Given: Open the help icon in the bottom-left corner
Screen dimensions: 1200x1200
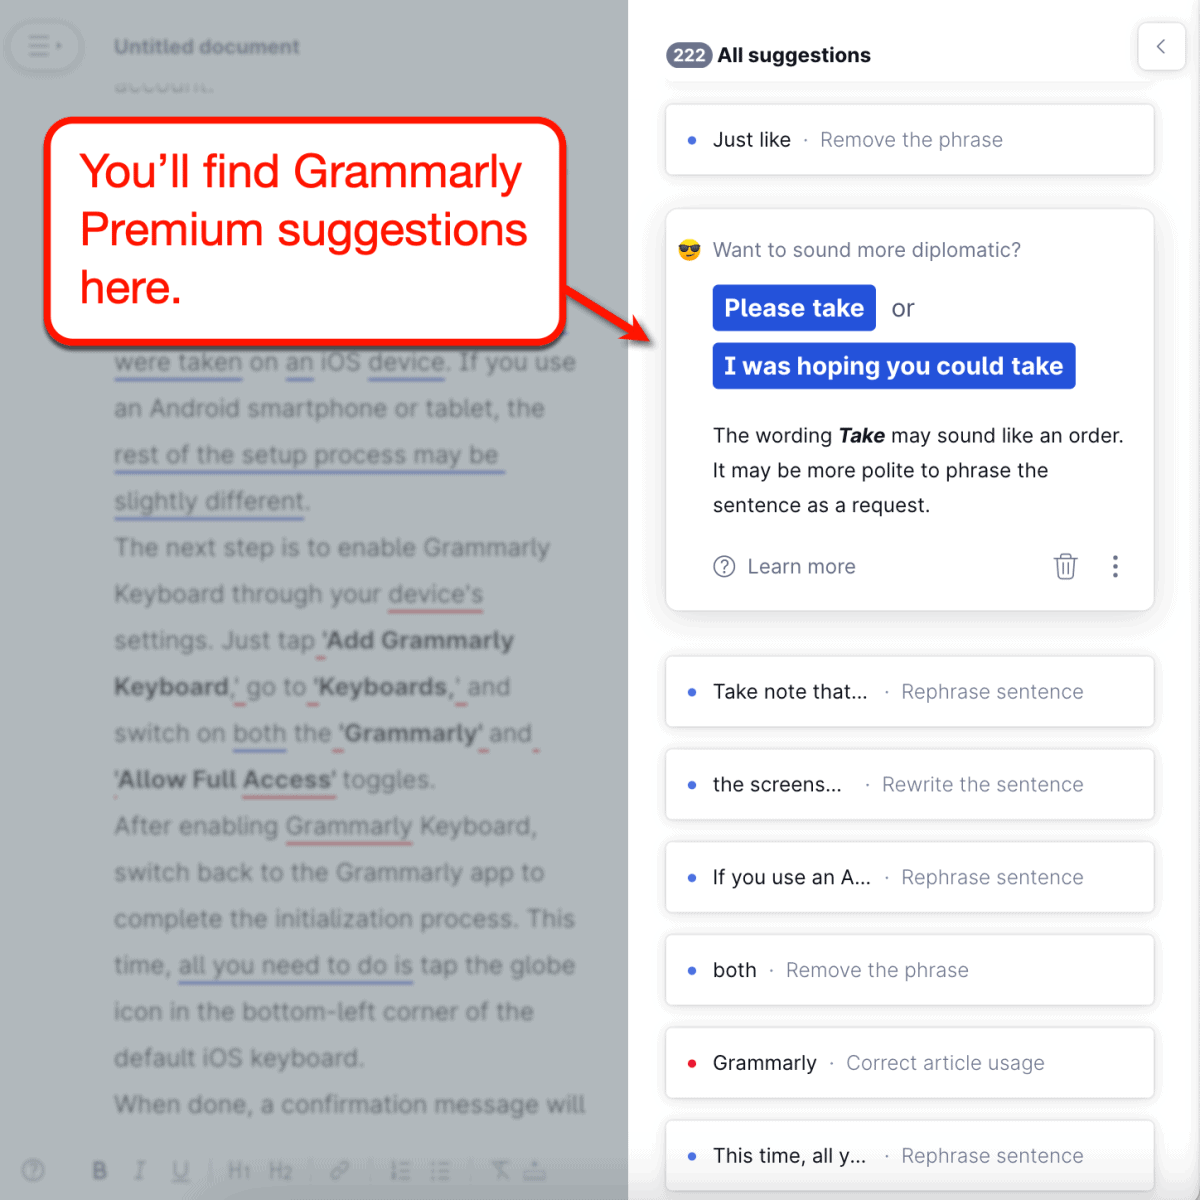Looking at the screenshot, I should (33, 1170).
